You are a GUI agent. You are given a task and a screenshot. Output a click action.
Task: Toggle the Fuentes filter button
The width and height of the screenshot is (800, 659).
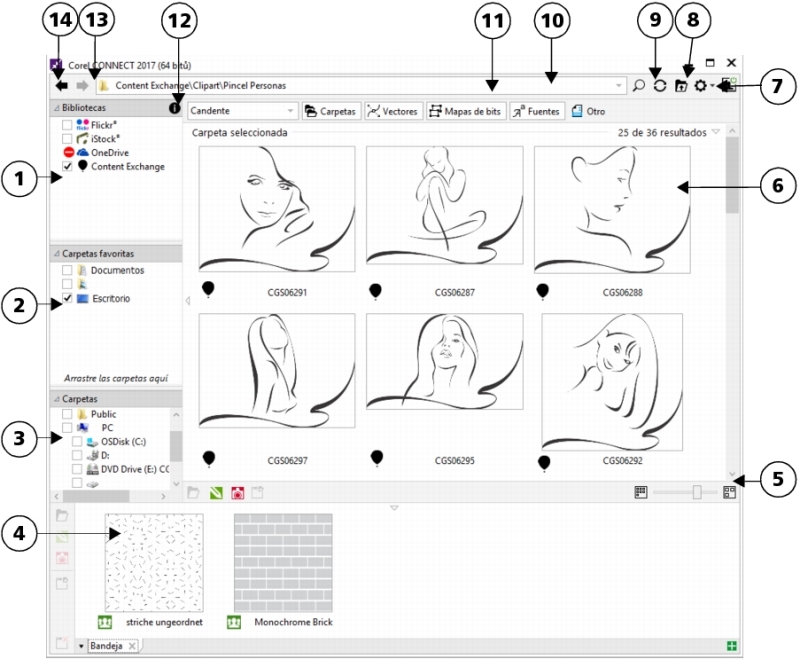click(537, 111)
